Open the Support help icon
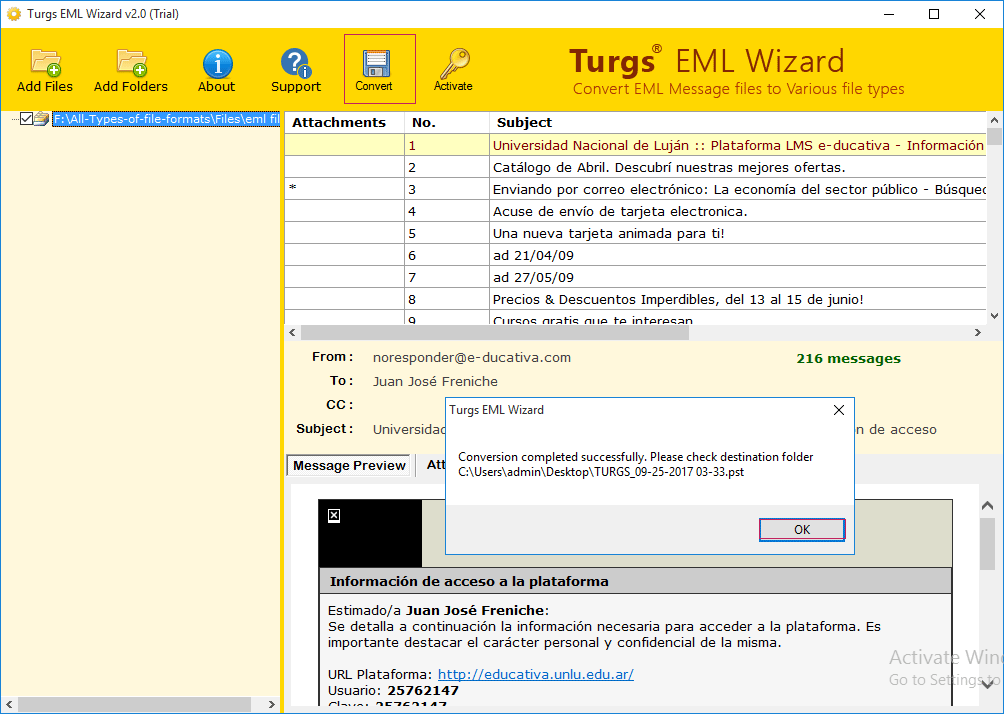Viewport: 1004px width, 714px height. 296,70
